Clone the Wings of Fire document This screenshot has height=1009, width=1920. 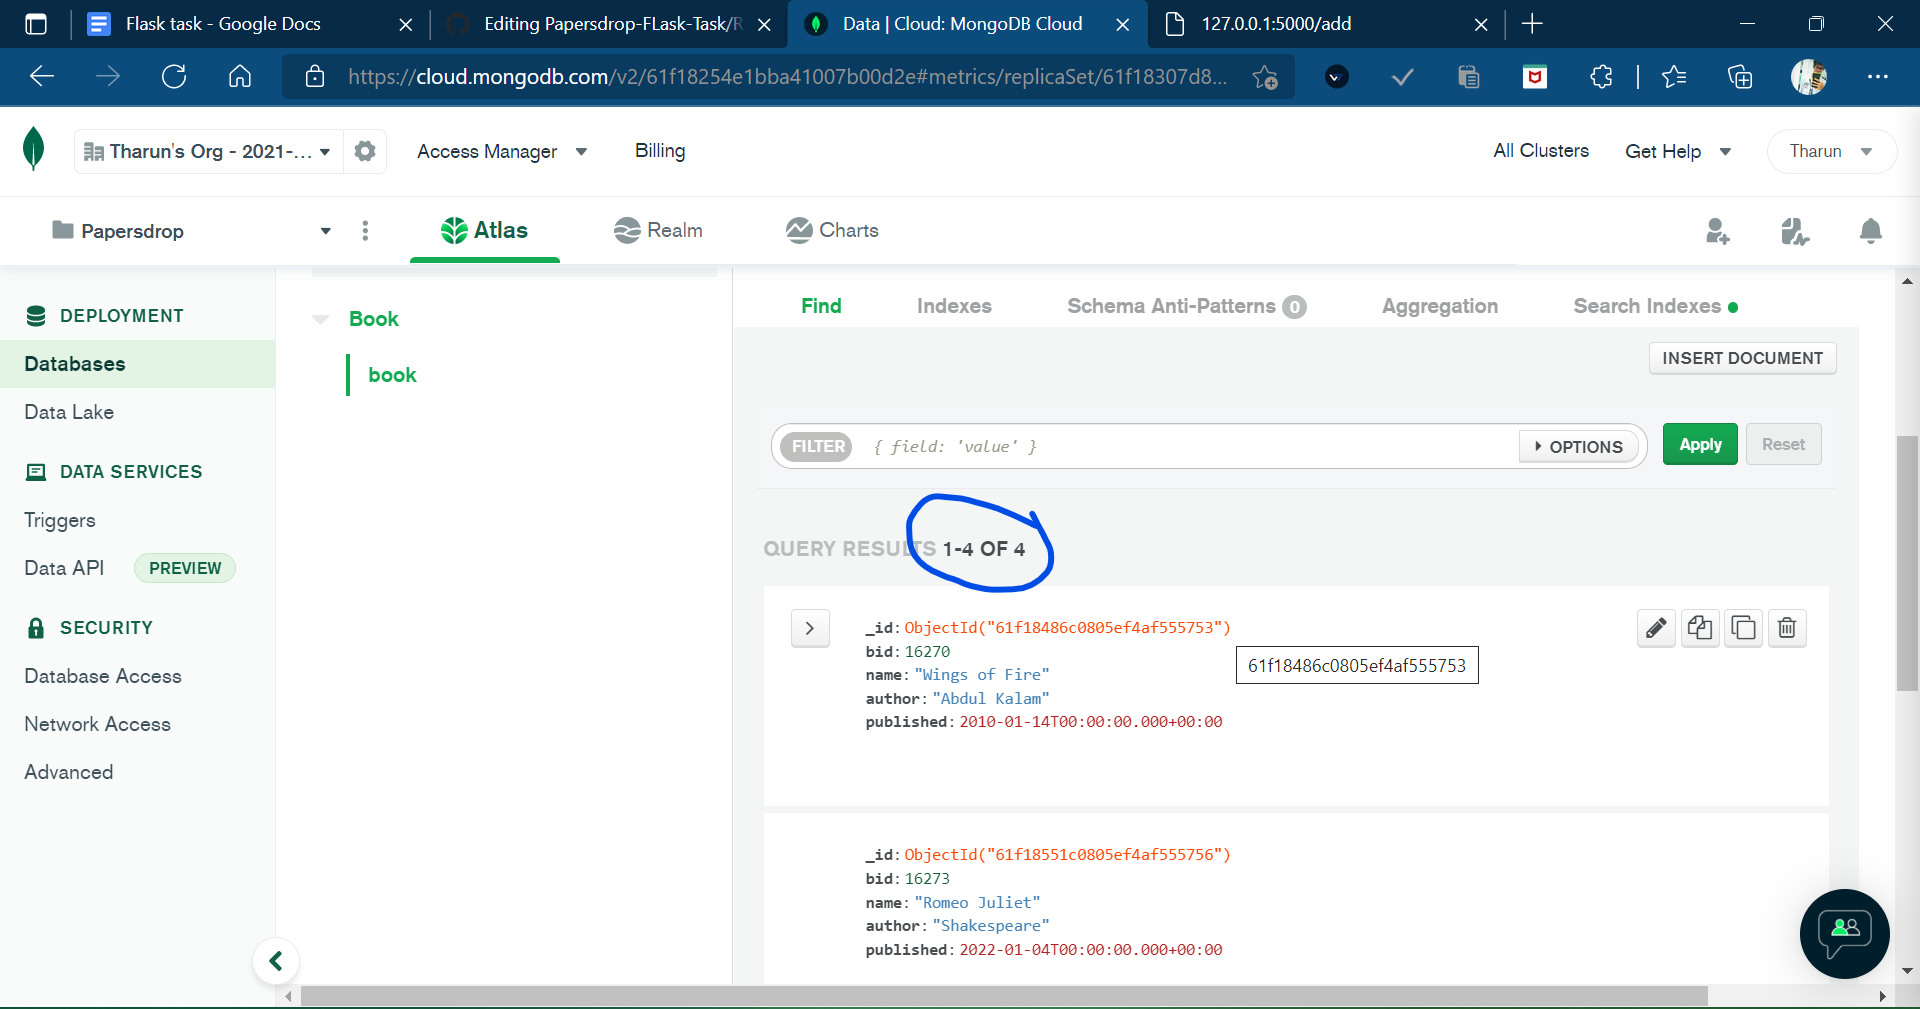click(1700, 628)
